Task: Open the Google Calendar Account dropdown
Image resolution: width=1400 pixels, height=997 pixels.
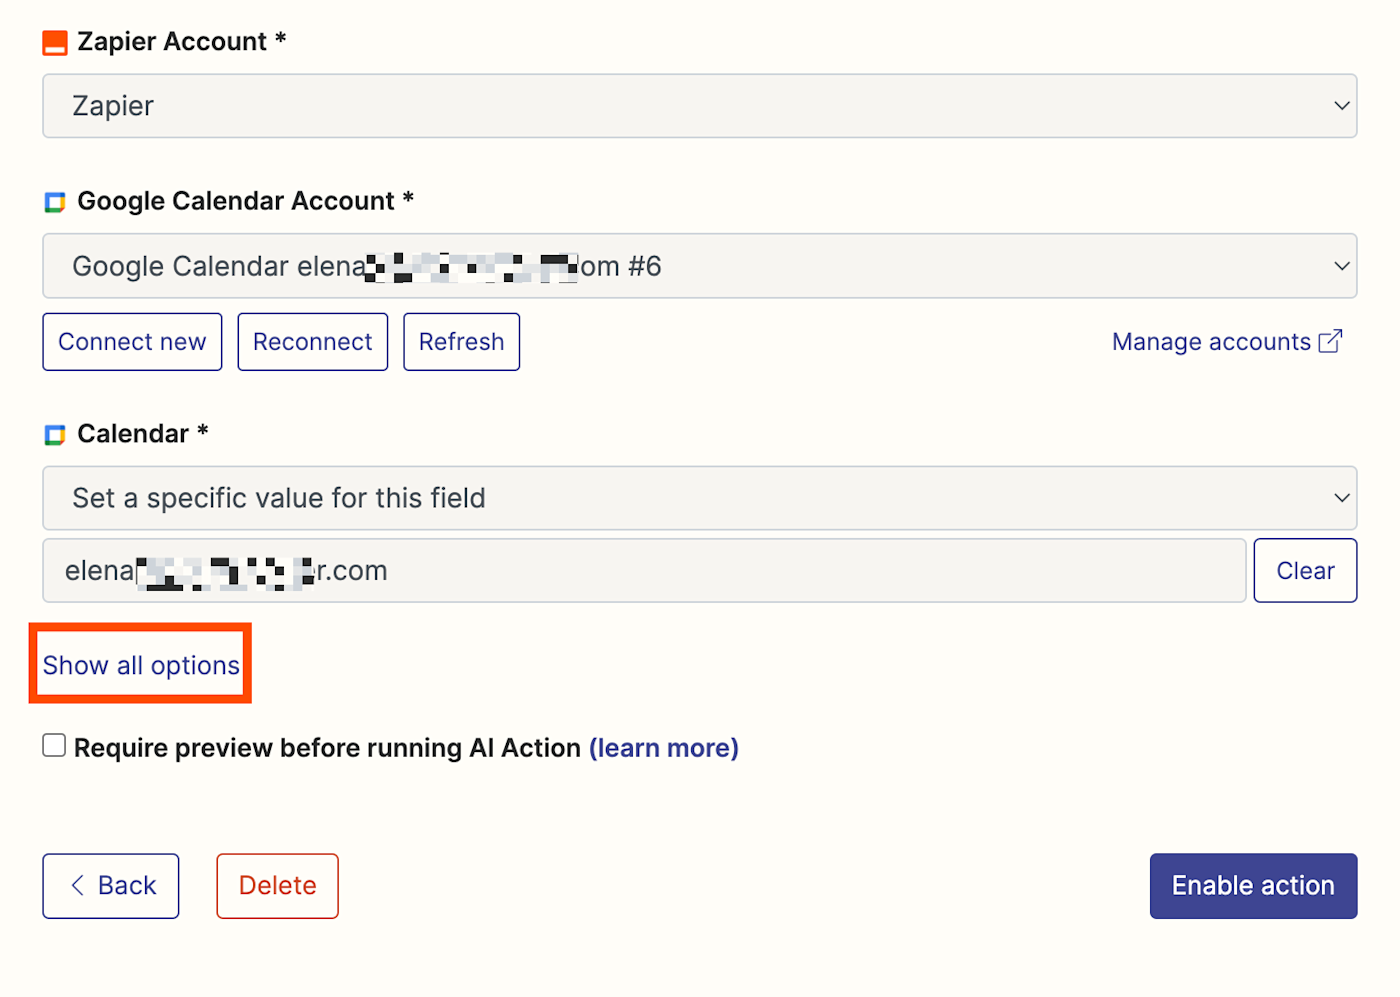Action: click(699, 266)
